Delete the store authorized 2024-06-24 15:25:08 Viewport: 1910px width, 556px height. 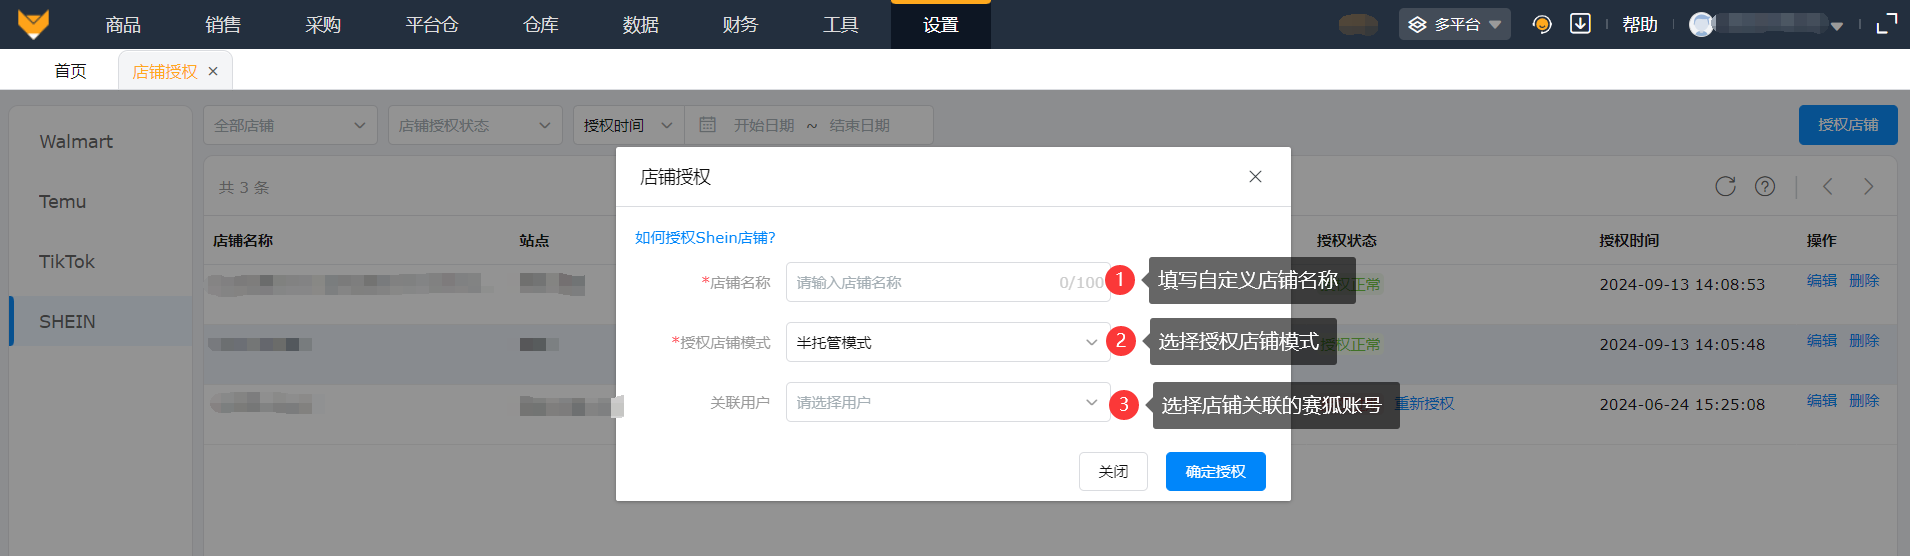click(1864, 401)
